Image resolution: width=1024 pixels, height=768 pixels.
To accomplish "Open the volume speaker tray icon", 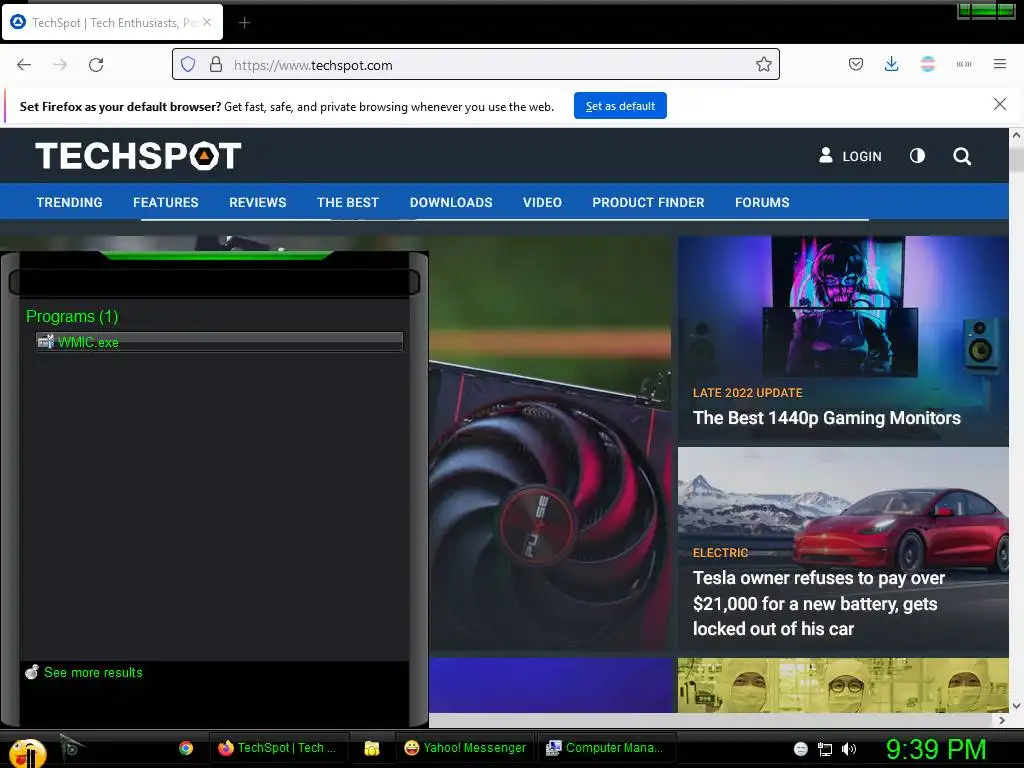I will click(849, 749).
